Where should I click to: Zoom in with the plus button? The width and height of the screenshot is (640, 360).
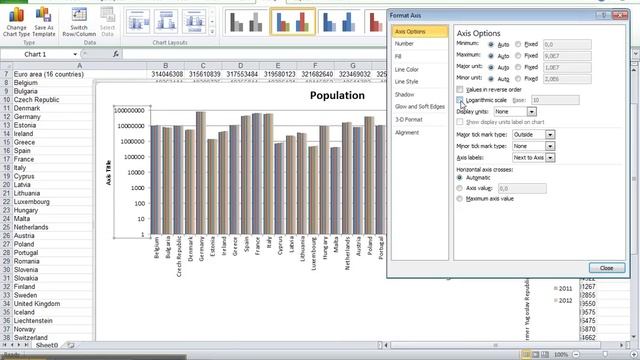(x=633, y=355)
